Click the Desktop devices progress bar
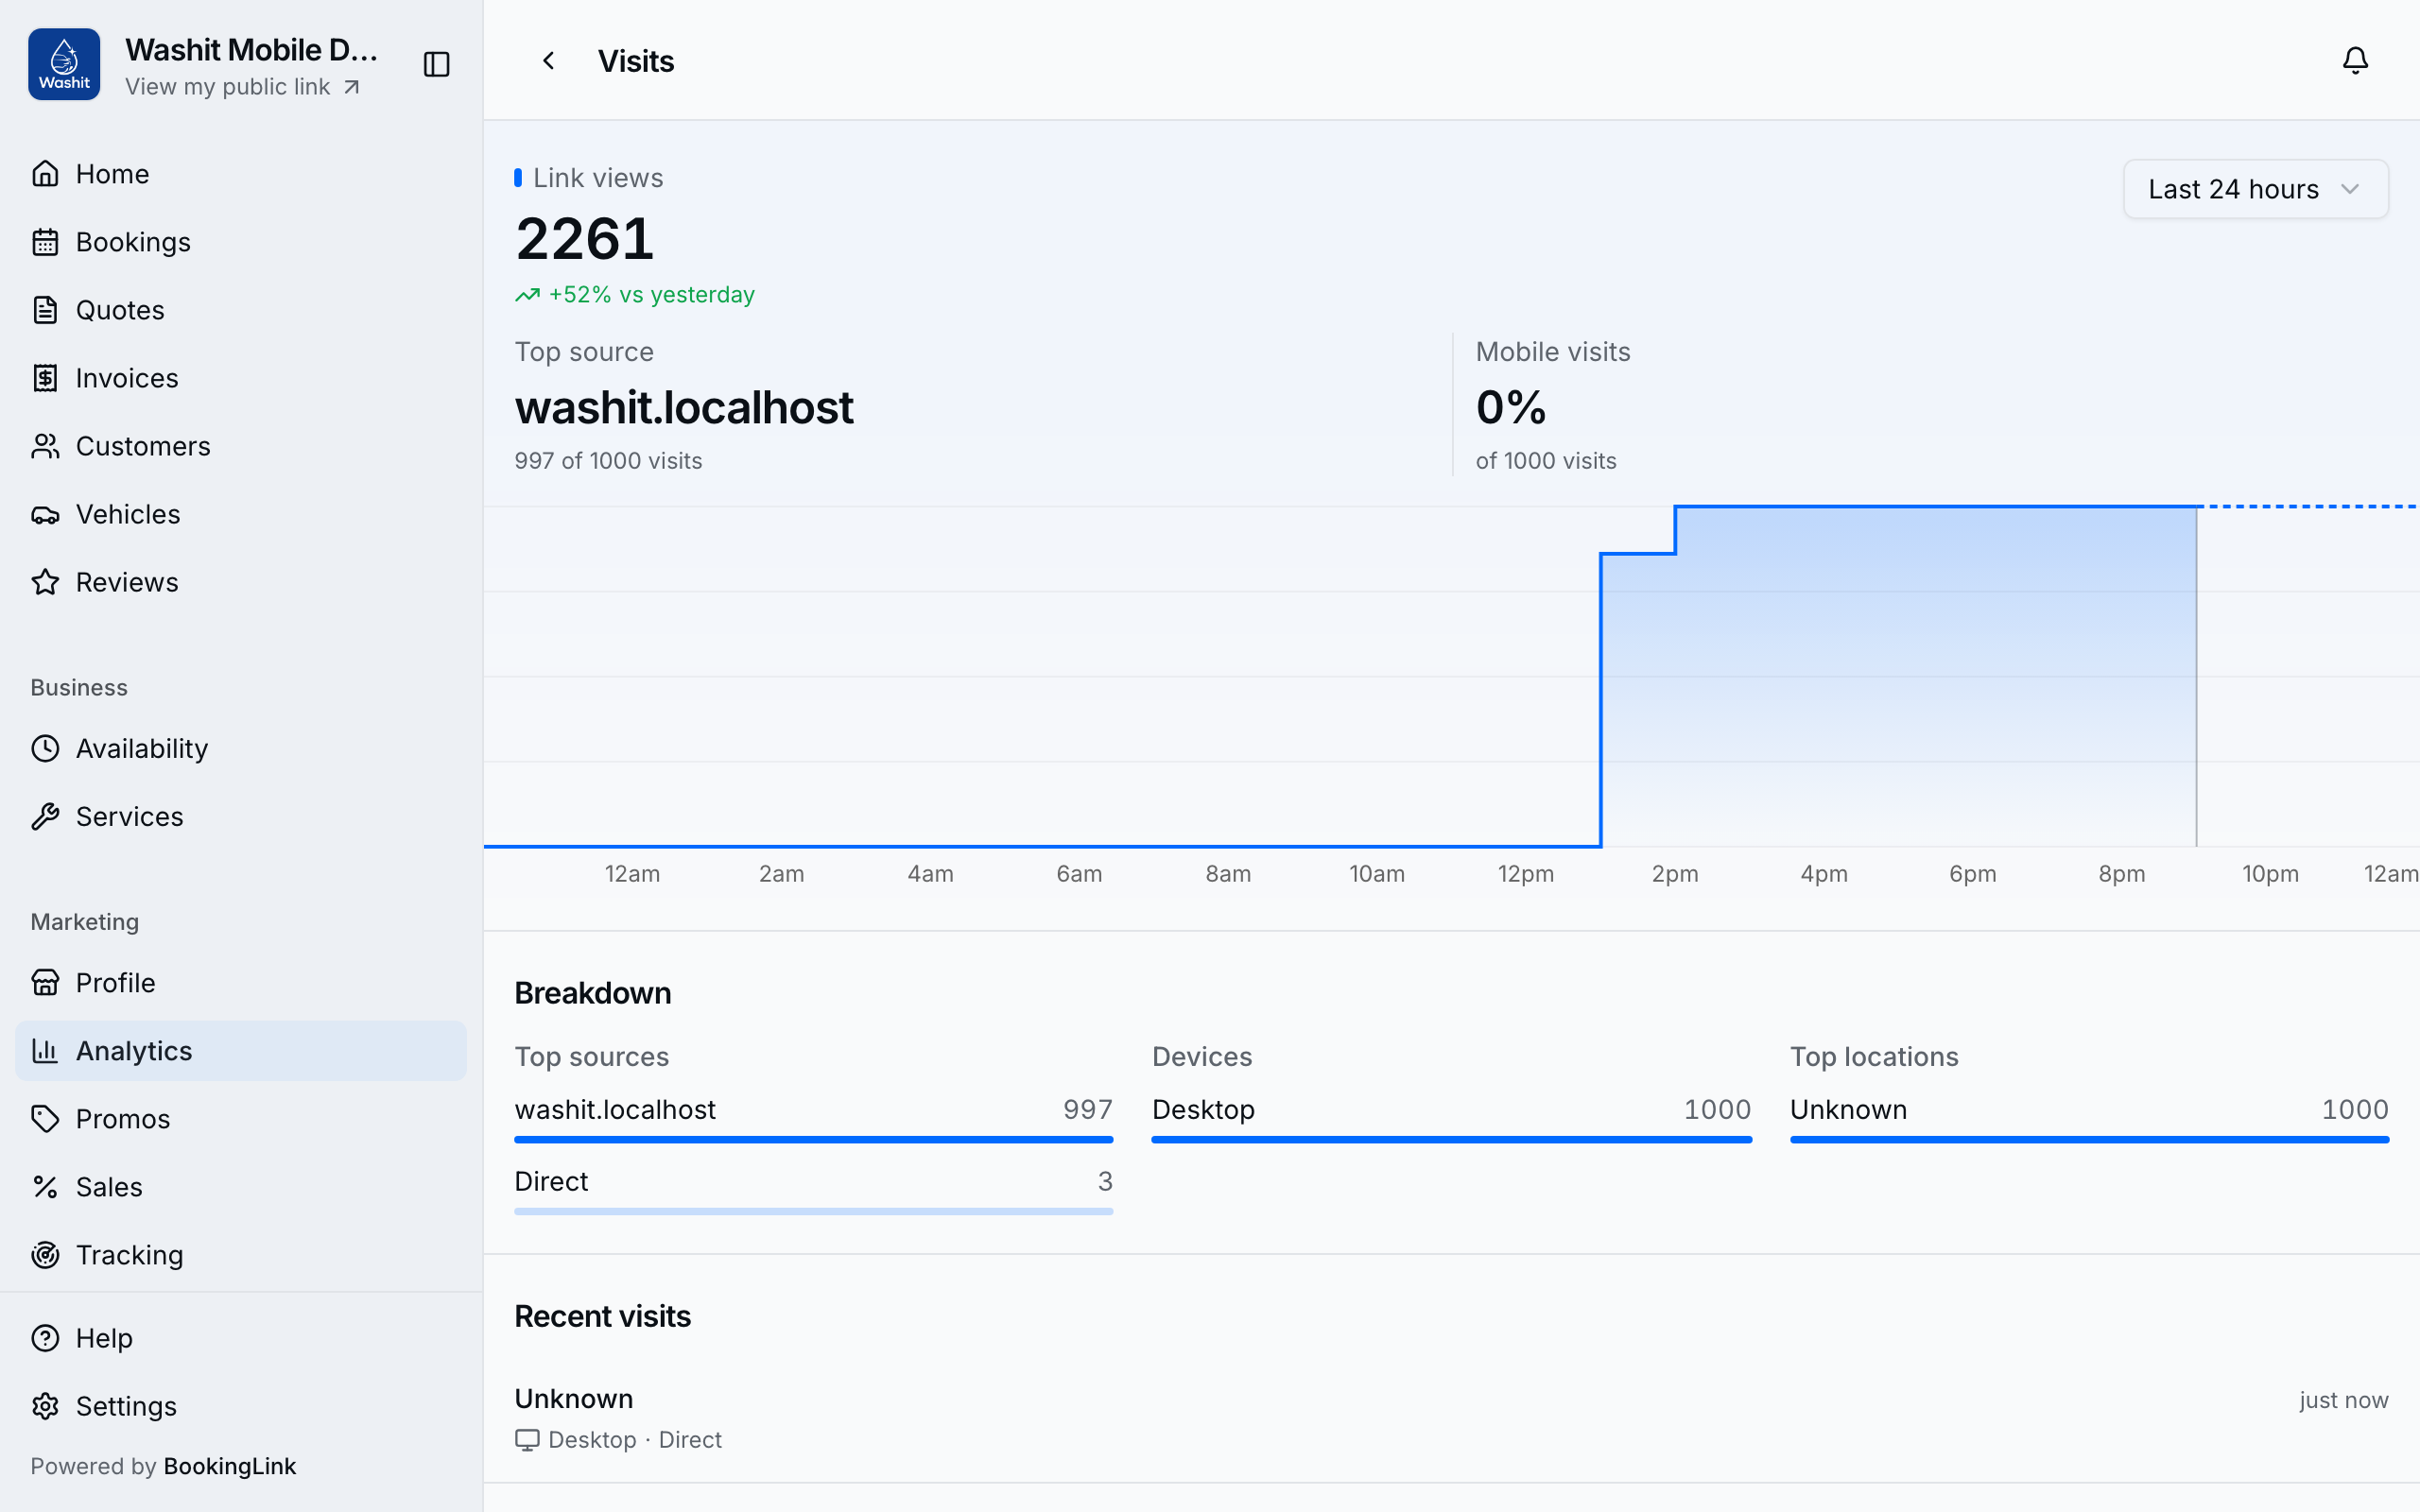The height and width of the screenshot is (1512, 2420). pyautogui.click(x=1451, y=1139)
